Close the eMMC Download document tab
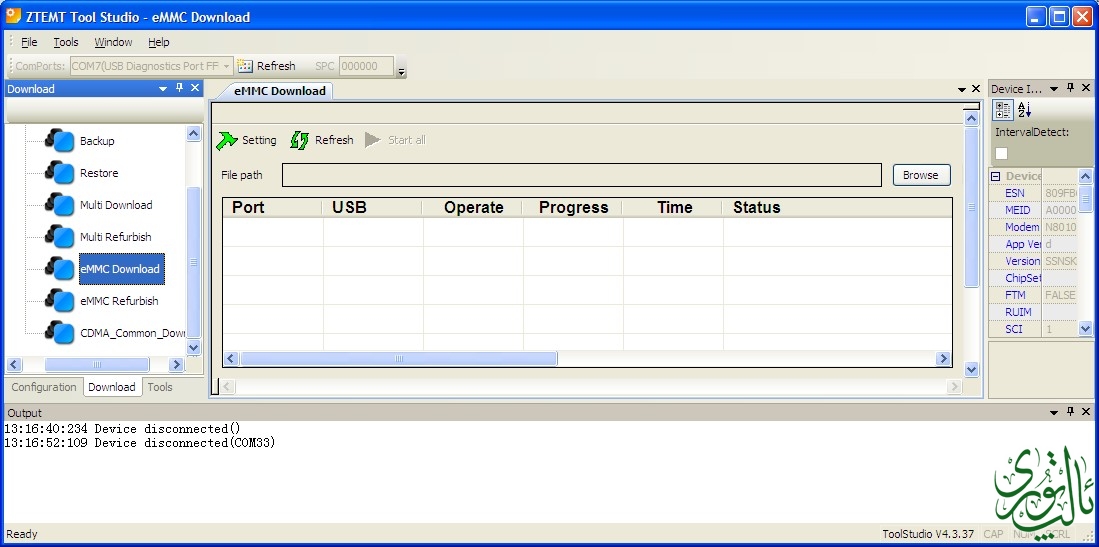The width and height of the screenshot is (1099, 547). [976, 89]
